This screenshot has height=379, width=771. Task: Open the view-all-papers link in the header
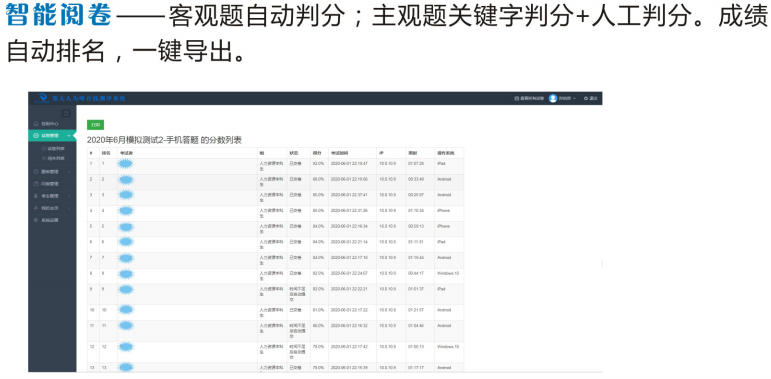pyautogui.click(x=529, y=98)
